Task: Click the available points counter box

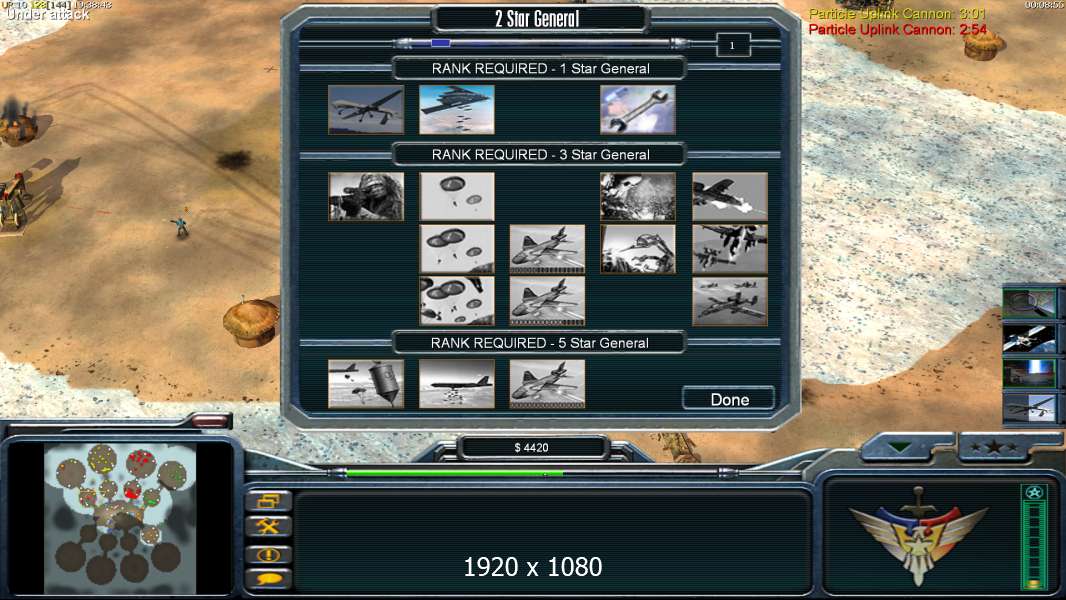Action: (x=733, y=46)
